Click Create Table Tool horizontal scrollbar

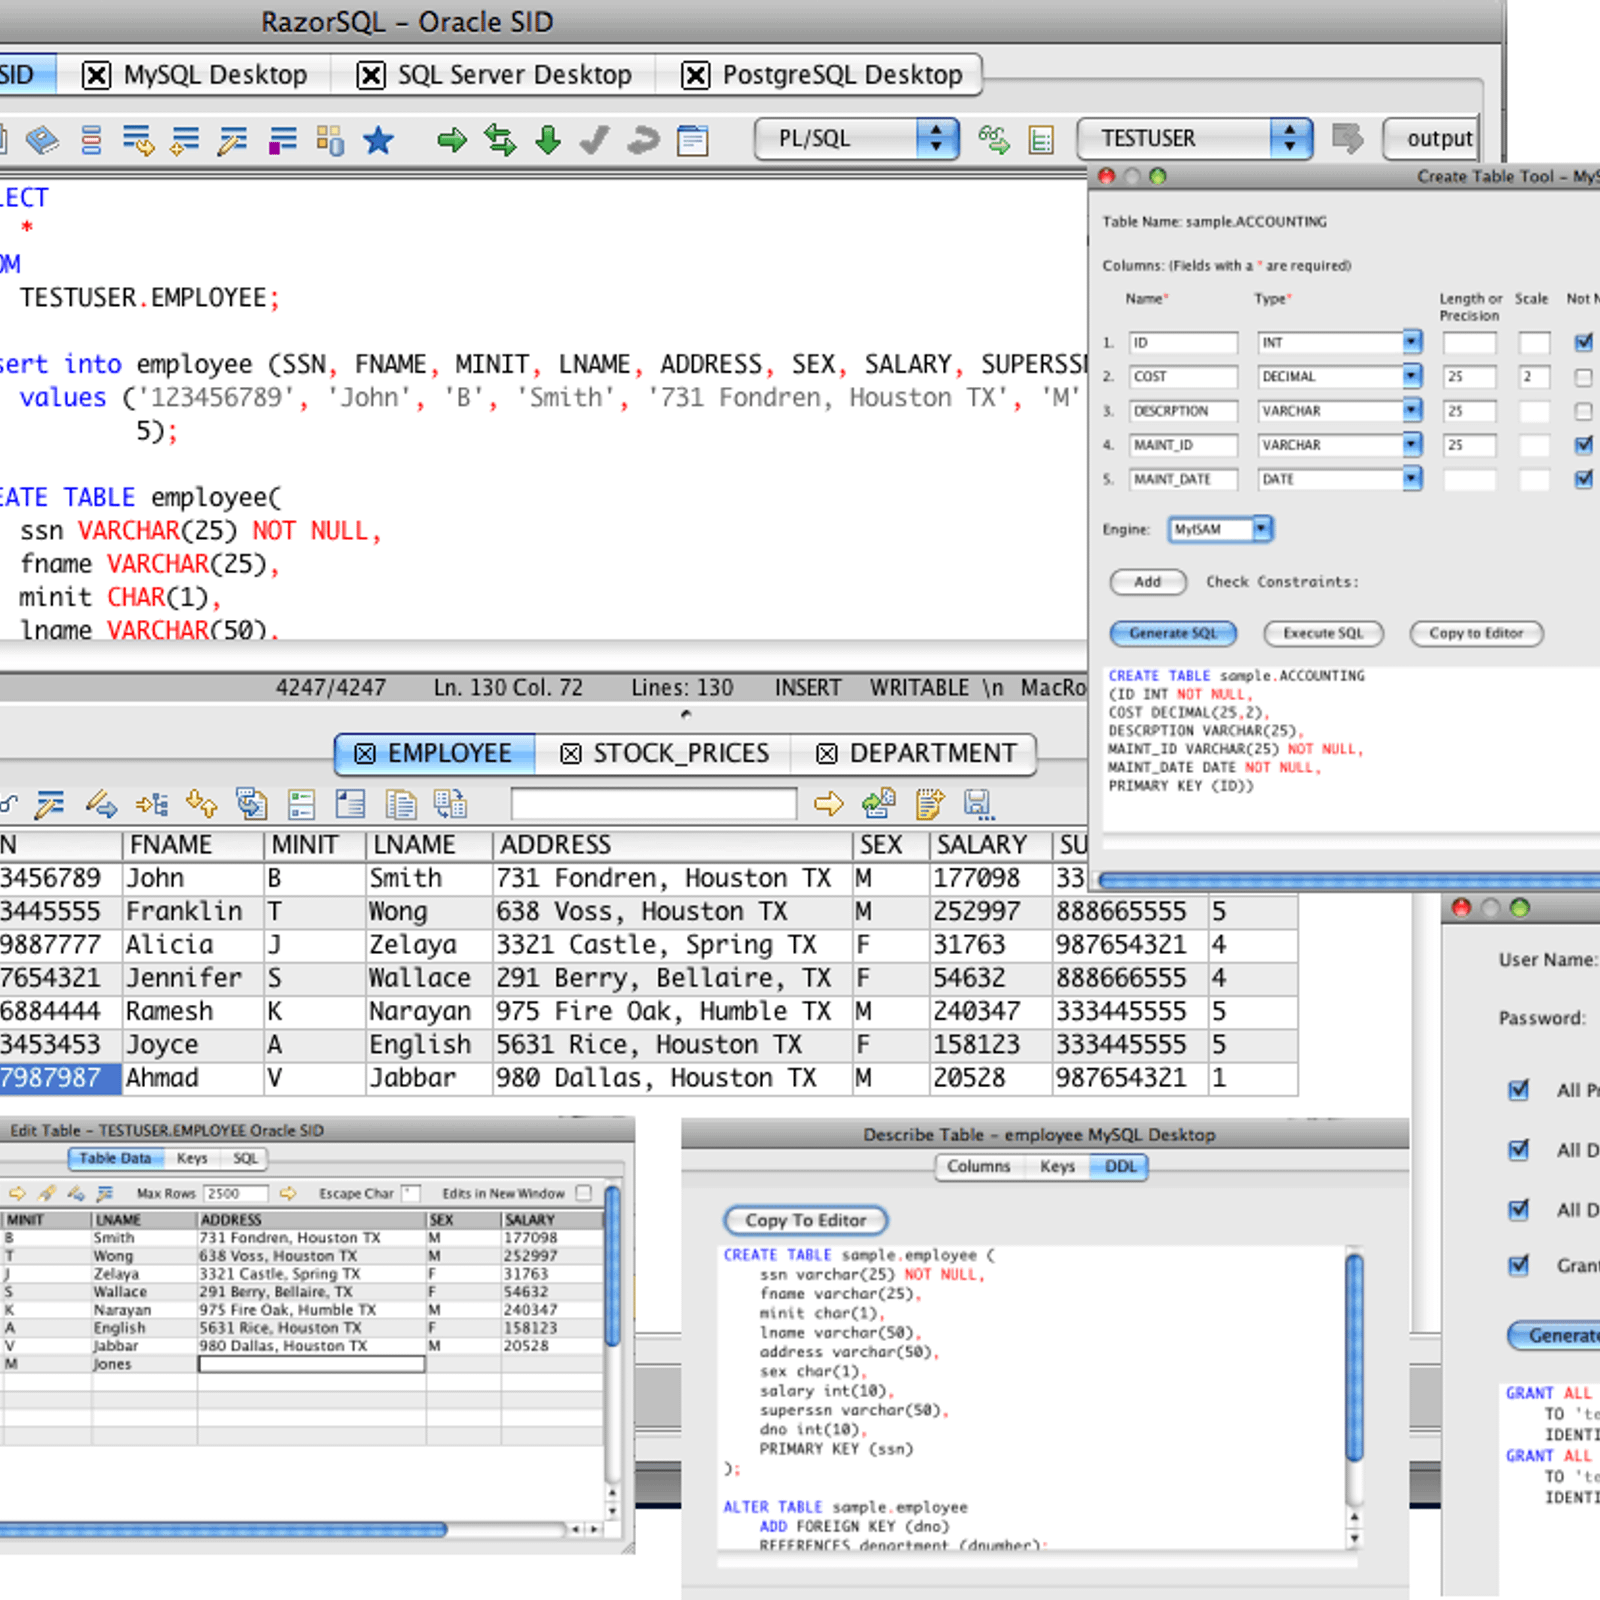[x=1348, y=881]
